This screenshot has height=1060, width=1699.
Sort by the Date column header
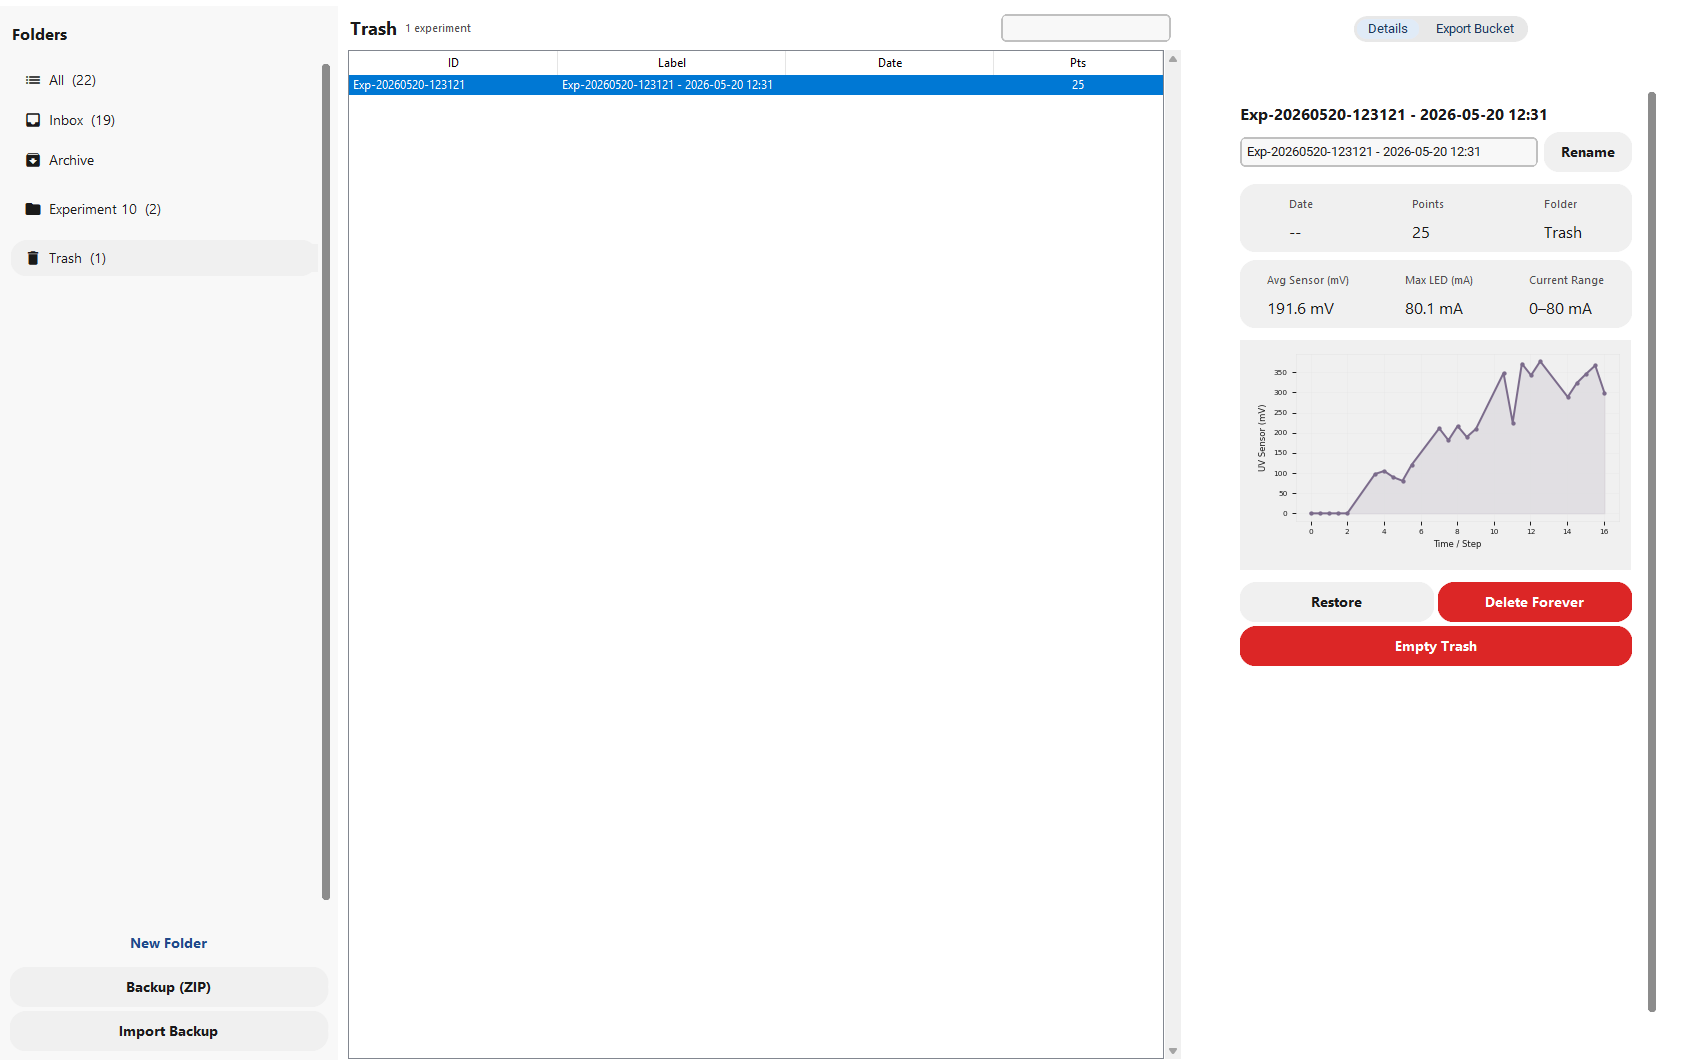890,63
